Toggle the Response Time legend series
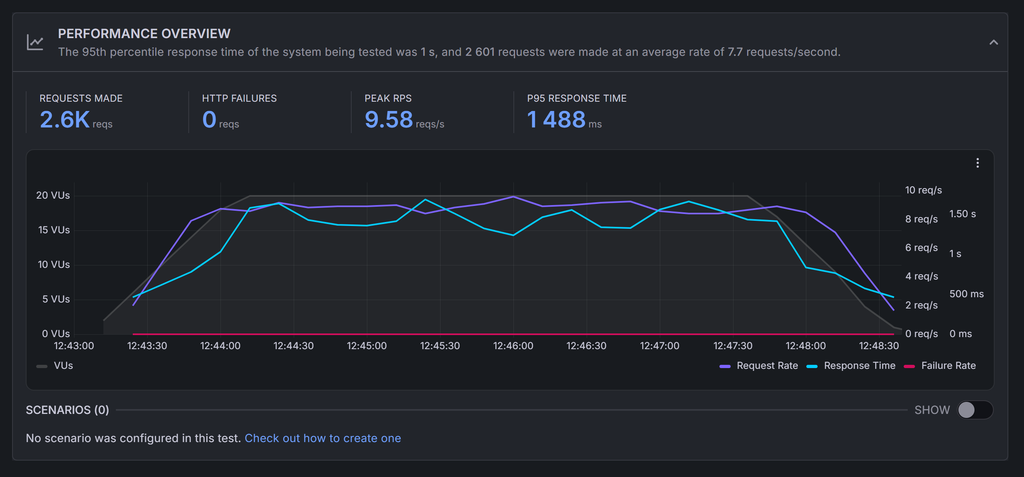Image resolution: width=1024 pixels, height=477 pixels. pyautogui.click(x=851, y=366)
